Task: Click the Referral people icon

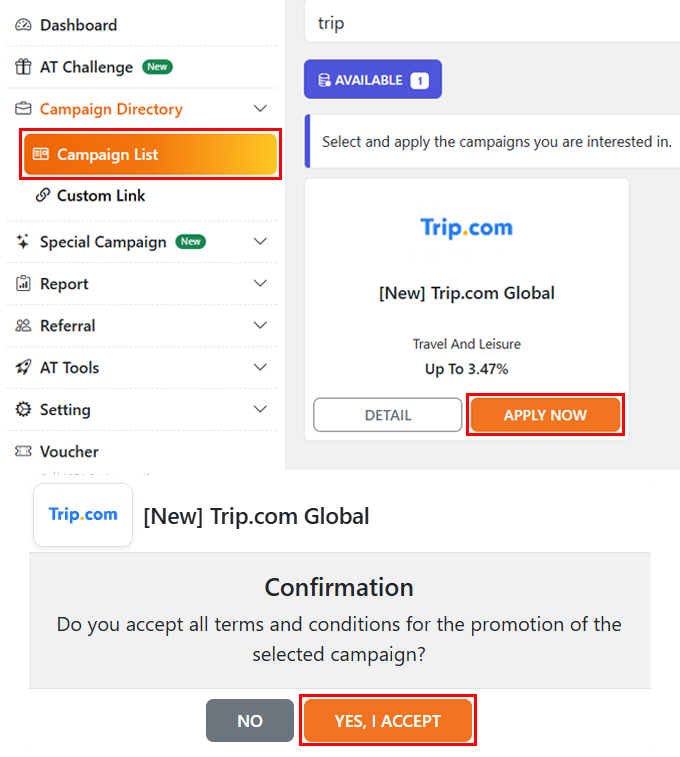Action: pos(23,326)
